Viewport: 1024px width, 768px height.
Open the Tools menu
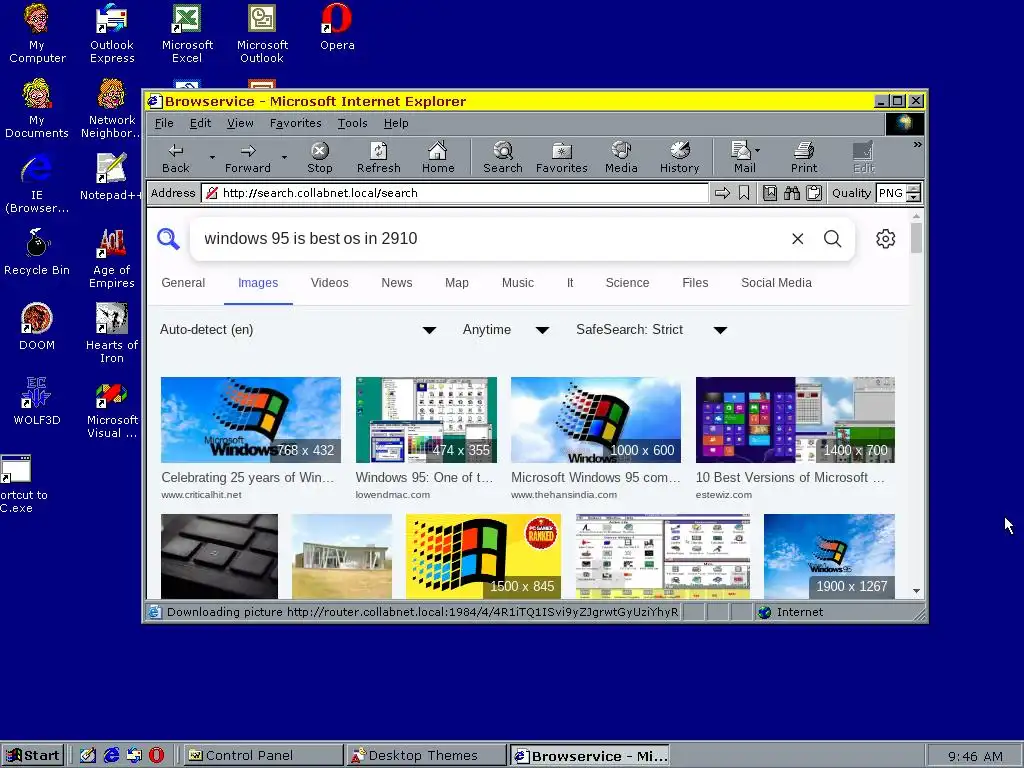tap(352, 123)
